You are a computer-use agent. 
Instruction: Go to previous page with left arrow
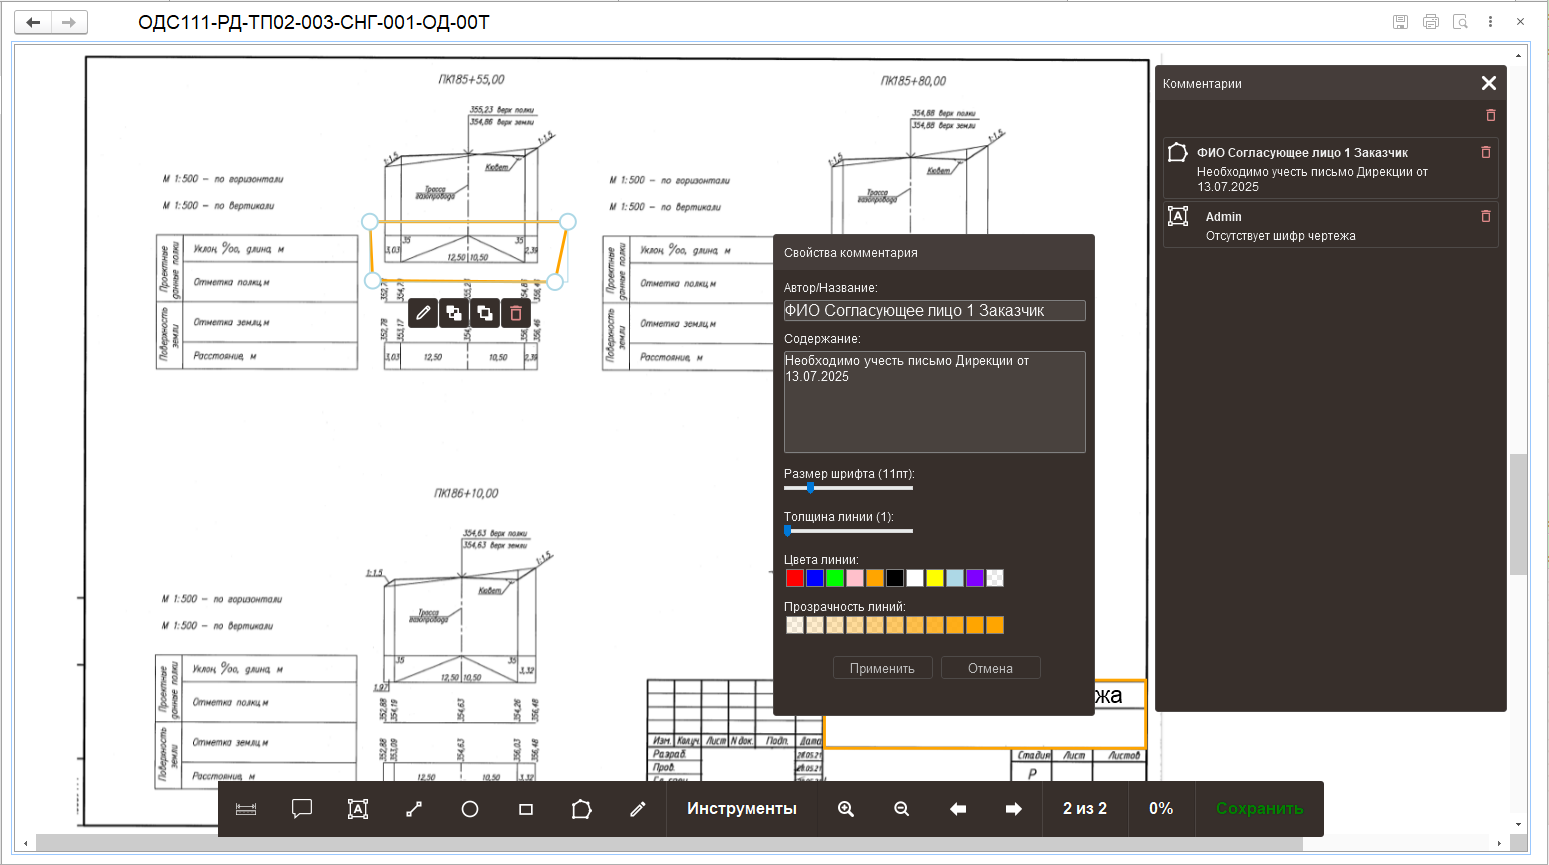[958, 809]
